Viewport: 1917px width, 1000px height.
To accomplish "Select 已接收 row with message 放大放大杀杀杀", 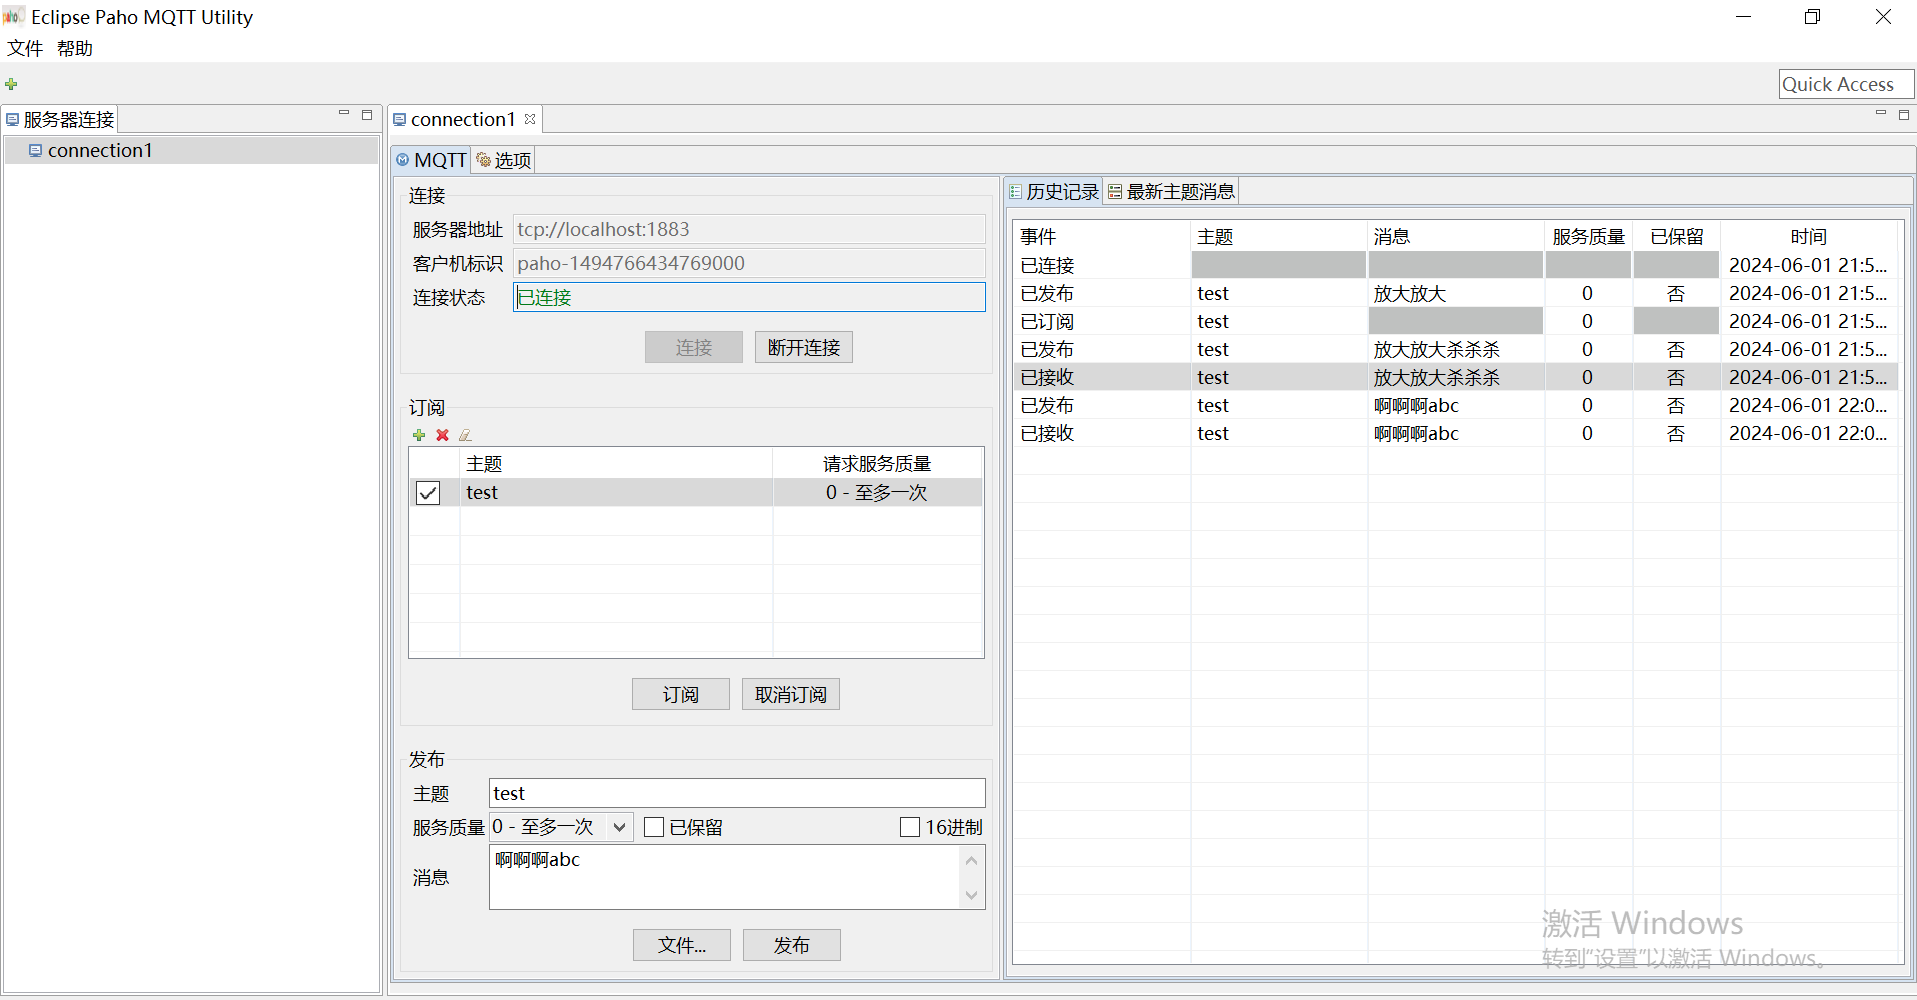I will pyautogui.click(x=1455, y=377).
